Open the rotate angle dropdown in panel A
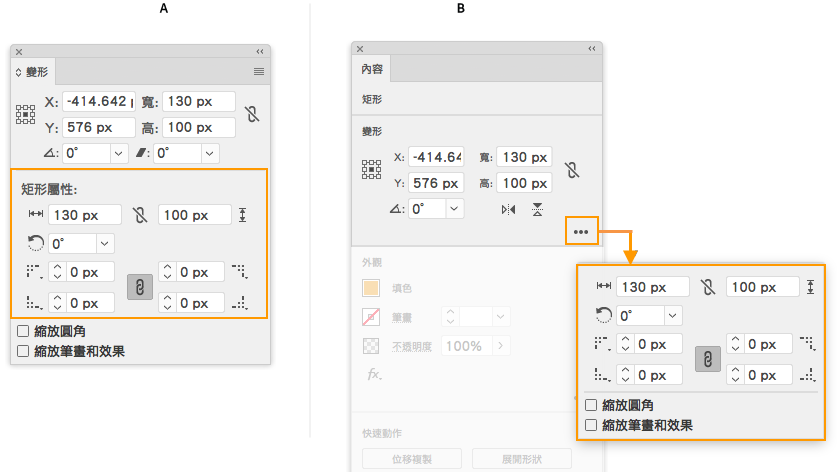The width and height of the screenshot is (837, 476). point(119,153)
